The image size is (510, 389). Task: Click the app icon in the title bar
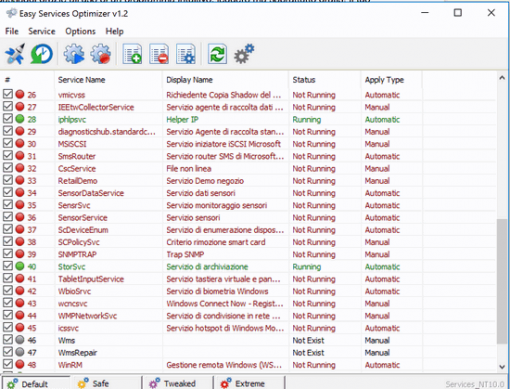click(x=11, y=13)
